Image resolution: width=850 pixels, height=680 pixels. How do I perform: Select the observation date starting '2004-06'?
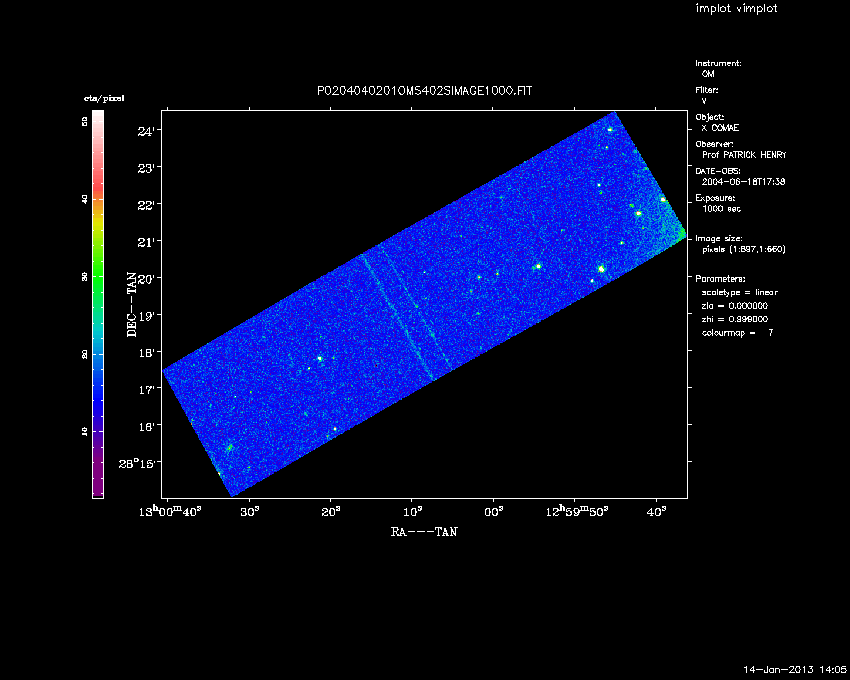point(743,182)
